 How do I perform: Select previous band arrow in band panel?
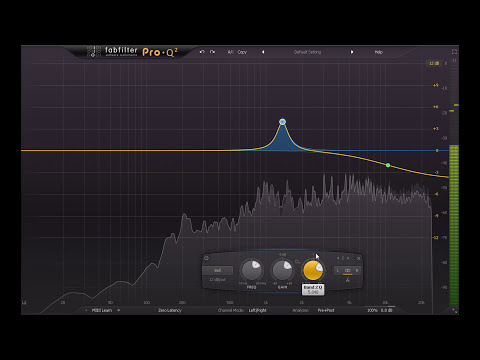[338, 258]
